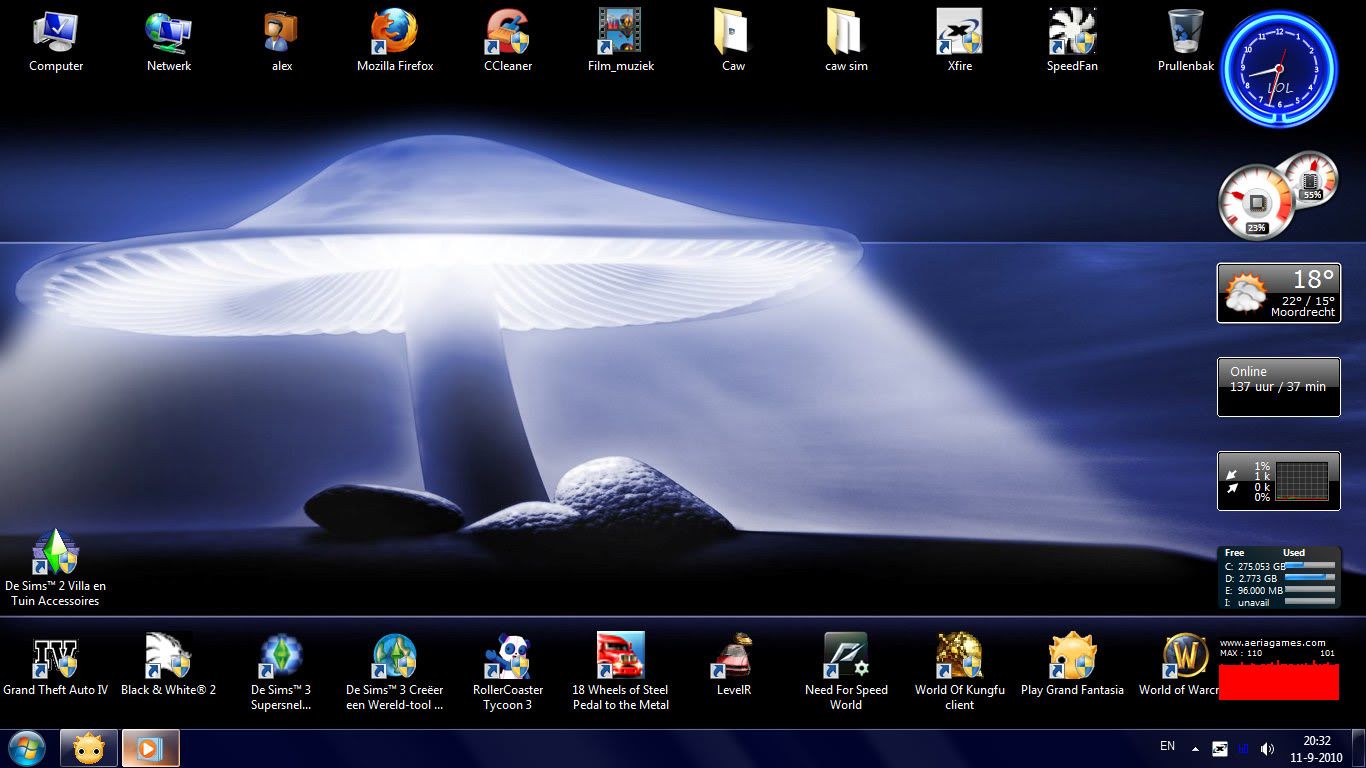Open the Film_muziek shortcut
1366x768 pixels.
(621, 41)
